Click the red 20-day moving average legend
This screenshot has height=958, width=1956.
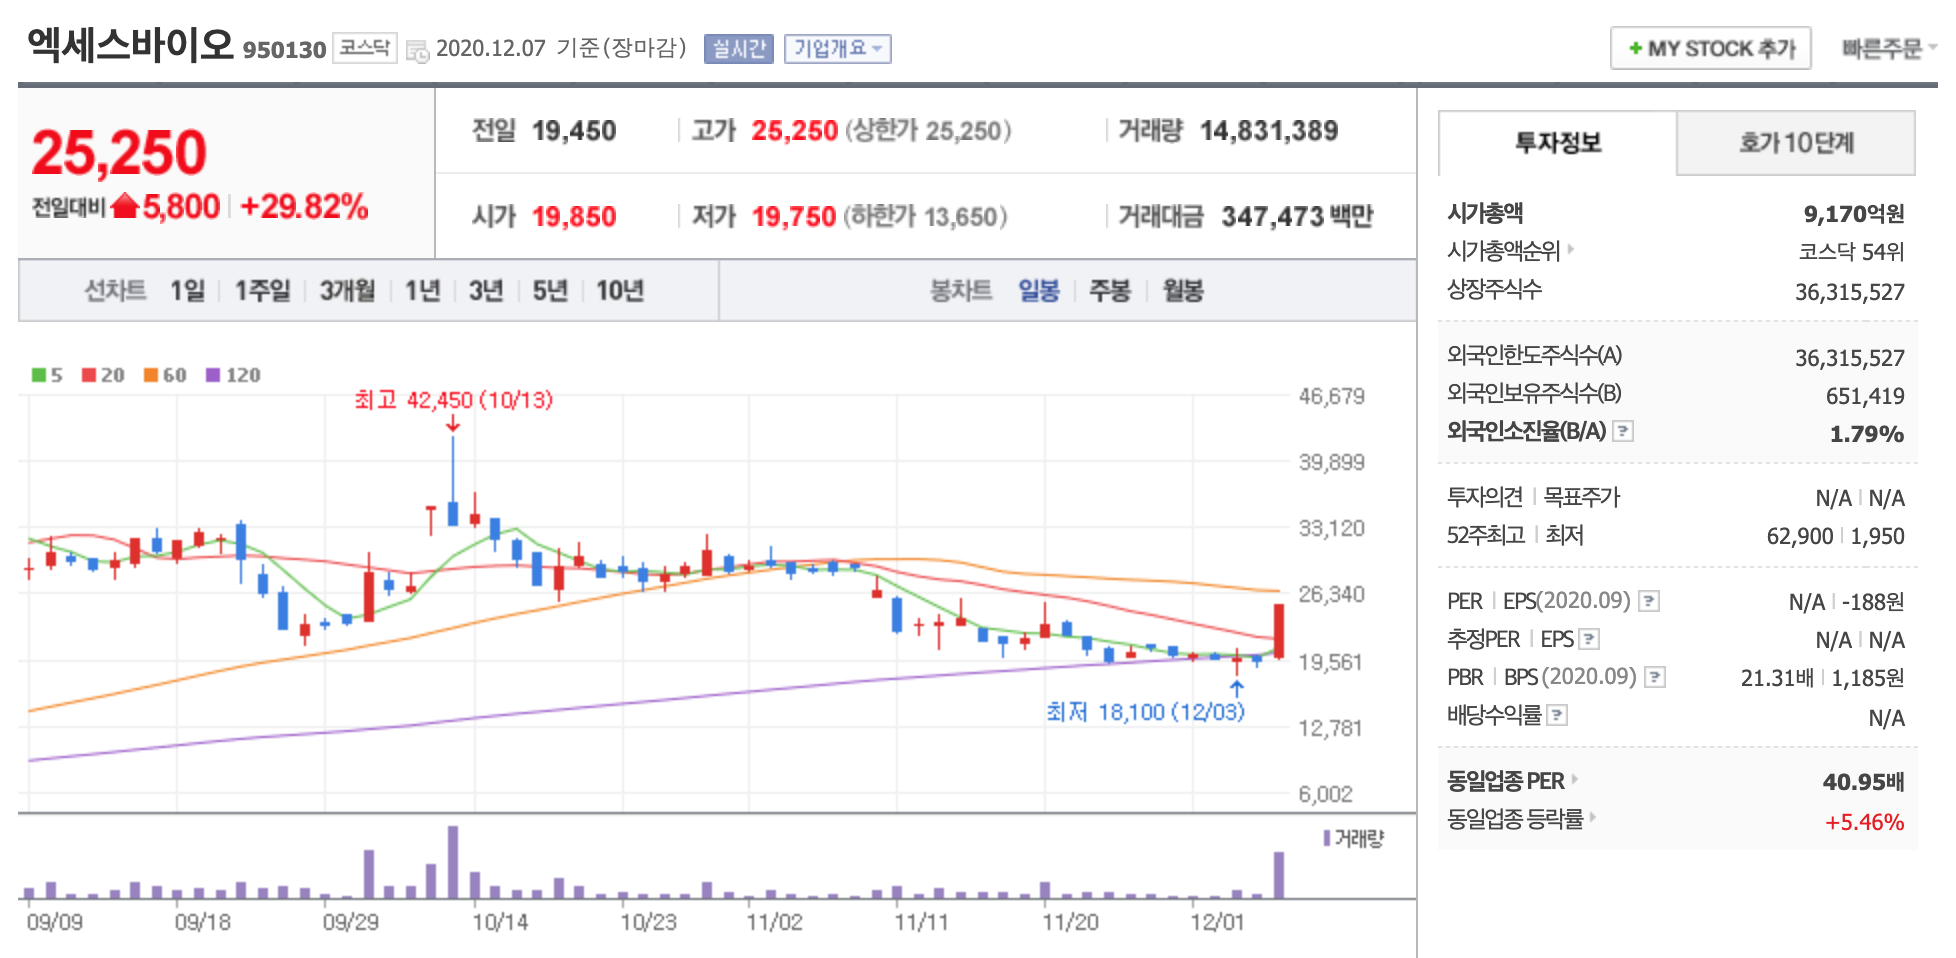[103, 375]
